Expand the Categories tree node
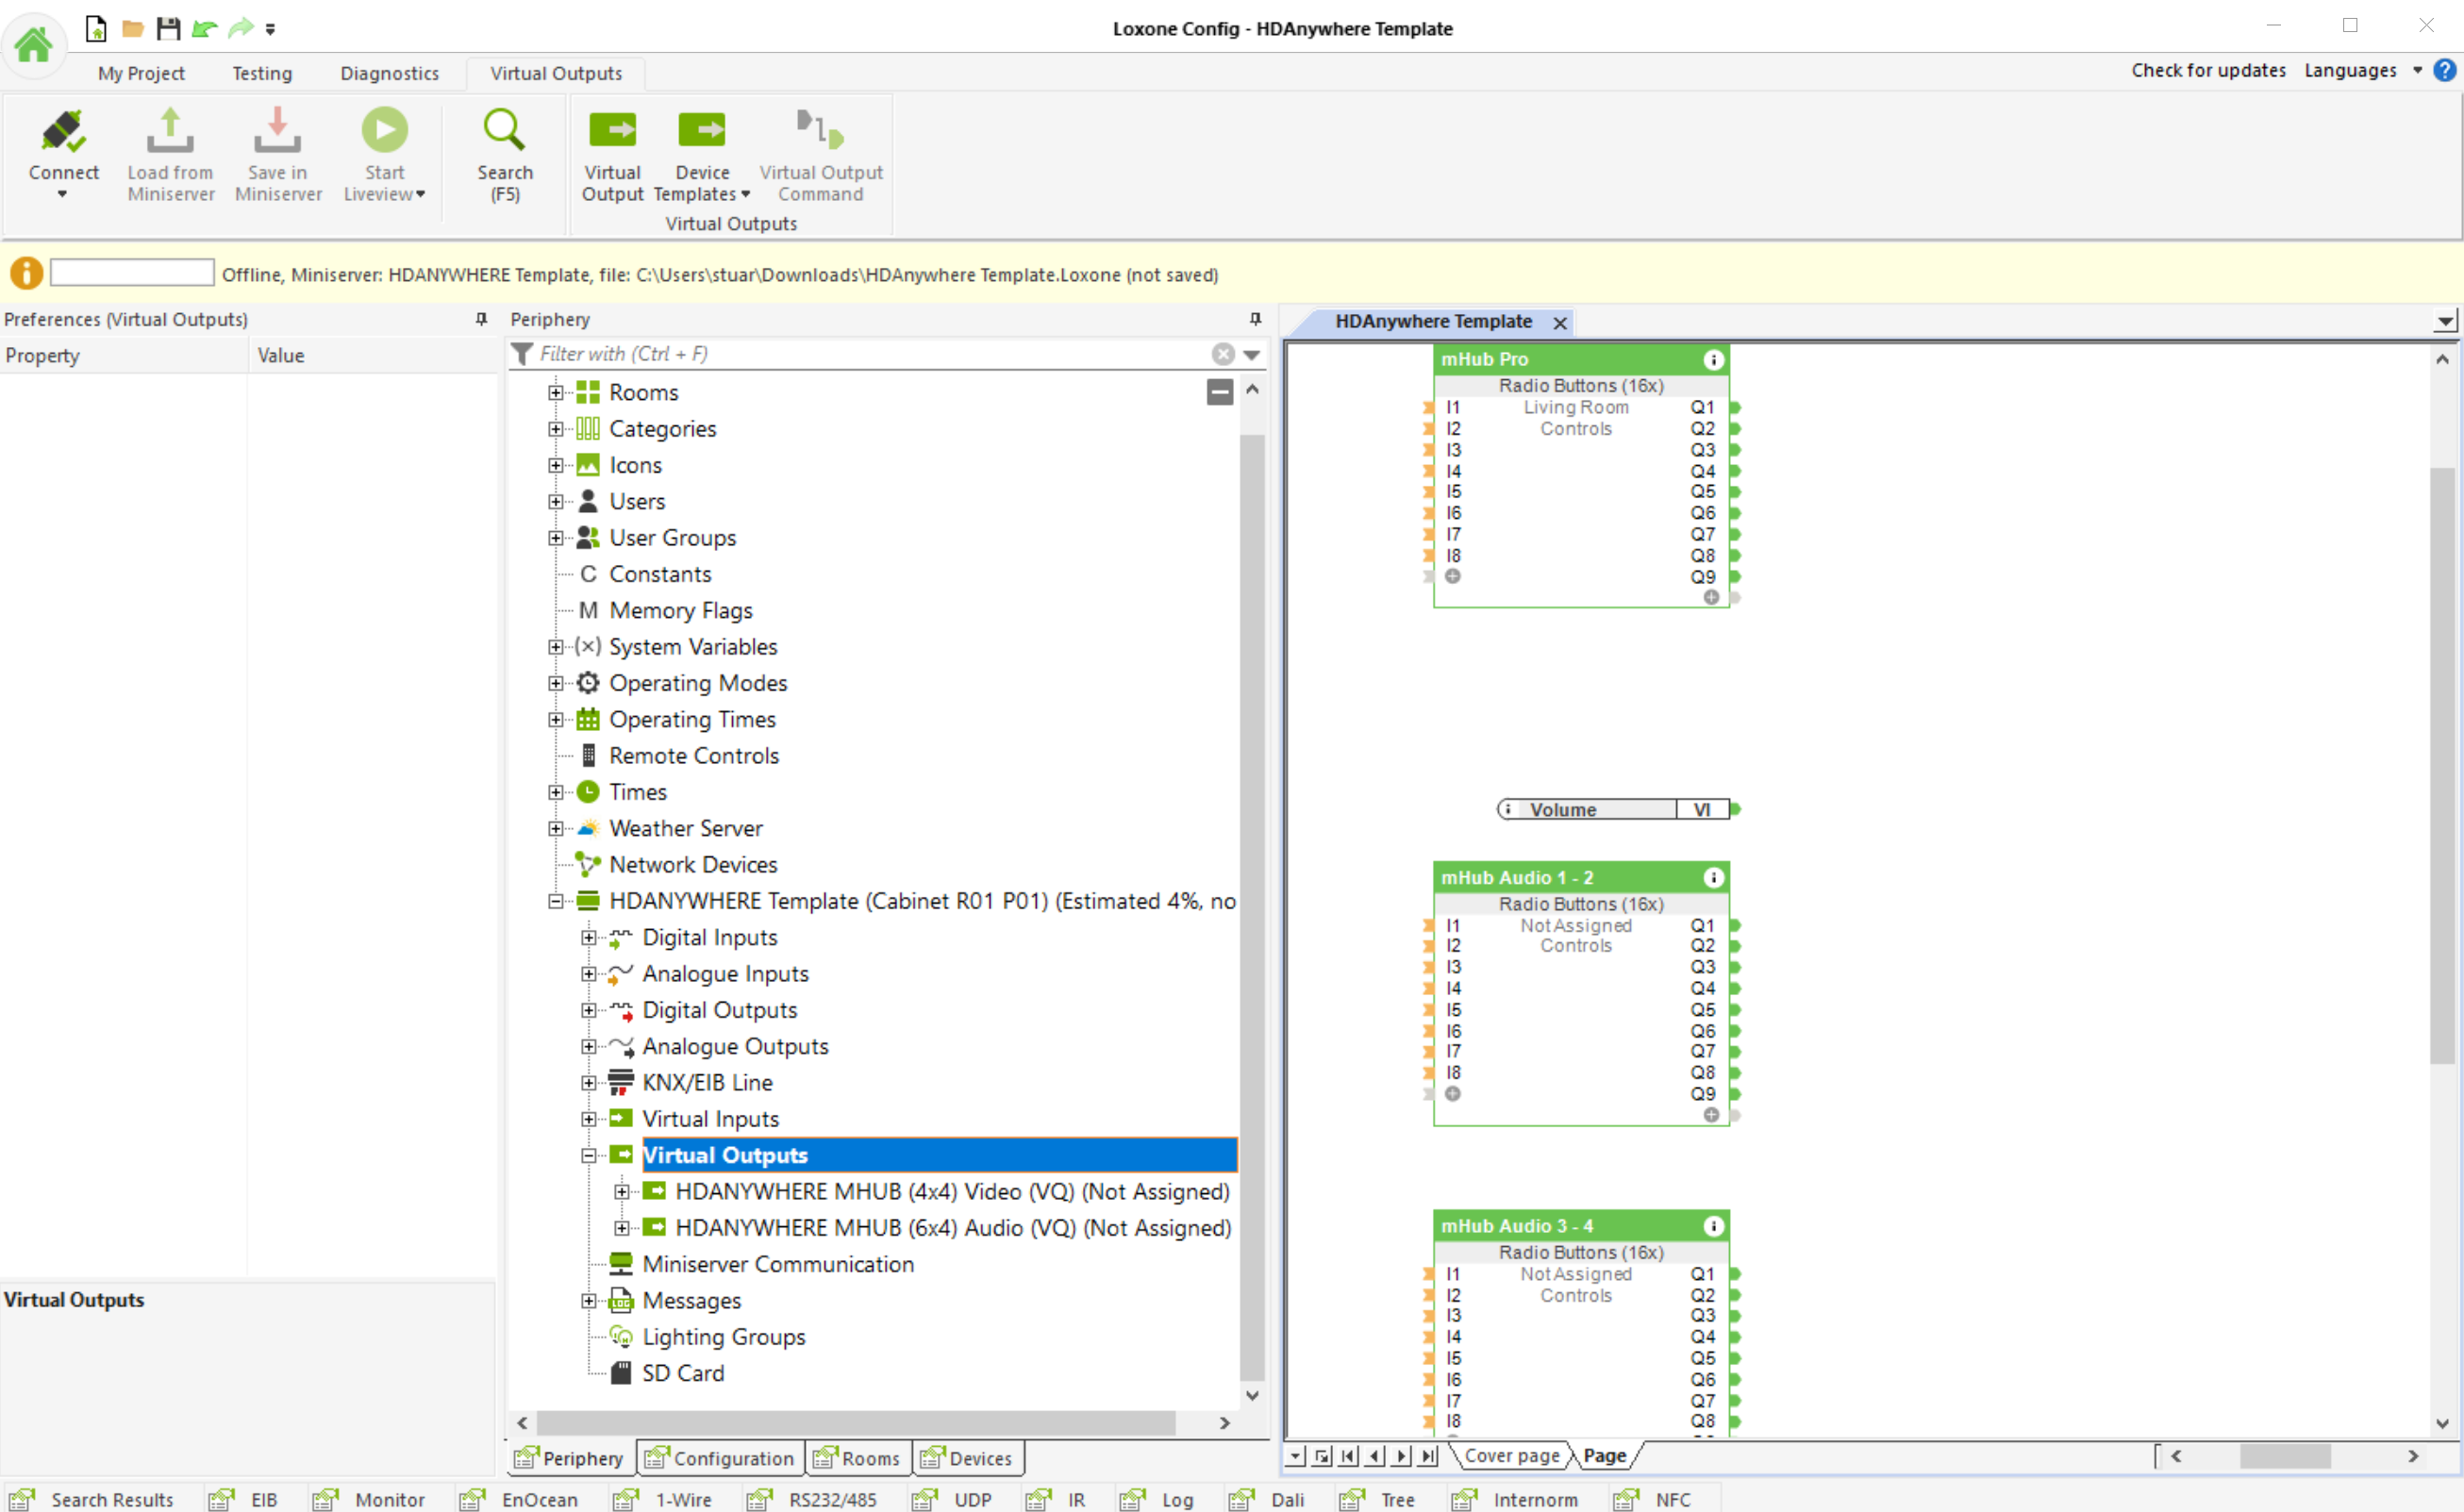The height and width of the screenshot is (1512, 2464). (x=555, y=429)
